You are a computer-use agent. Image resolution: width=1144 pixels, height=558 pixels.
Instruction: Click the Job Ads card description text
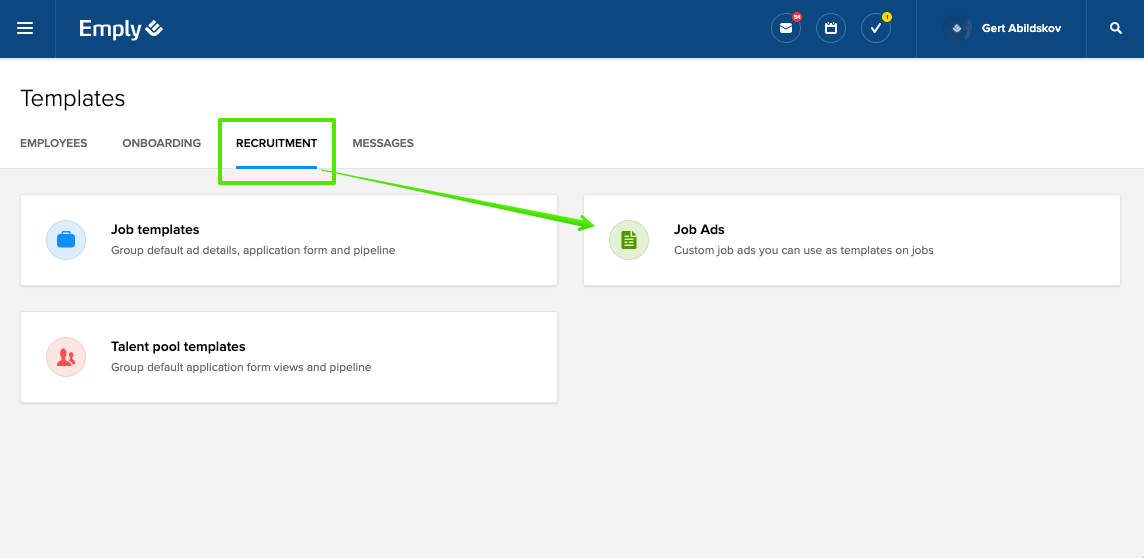tap(803, 251)
